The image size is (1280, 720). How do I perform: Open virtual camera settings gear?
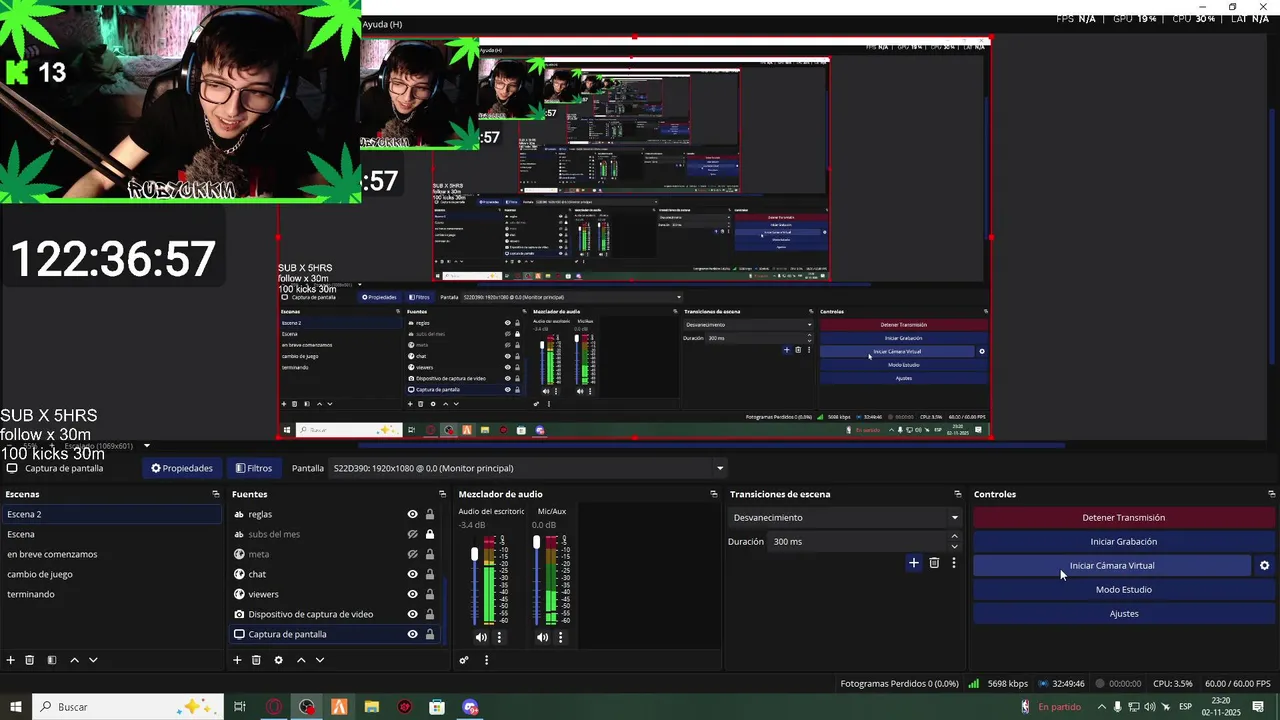[1264, 566]
